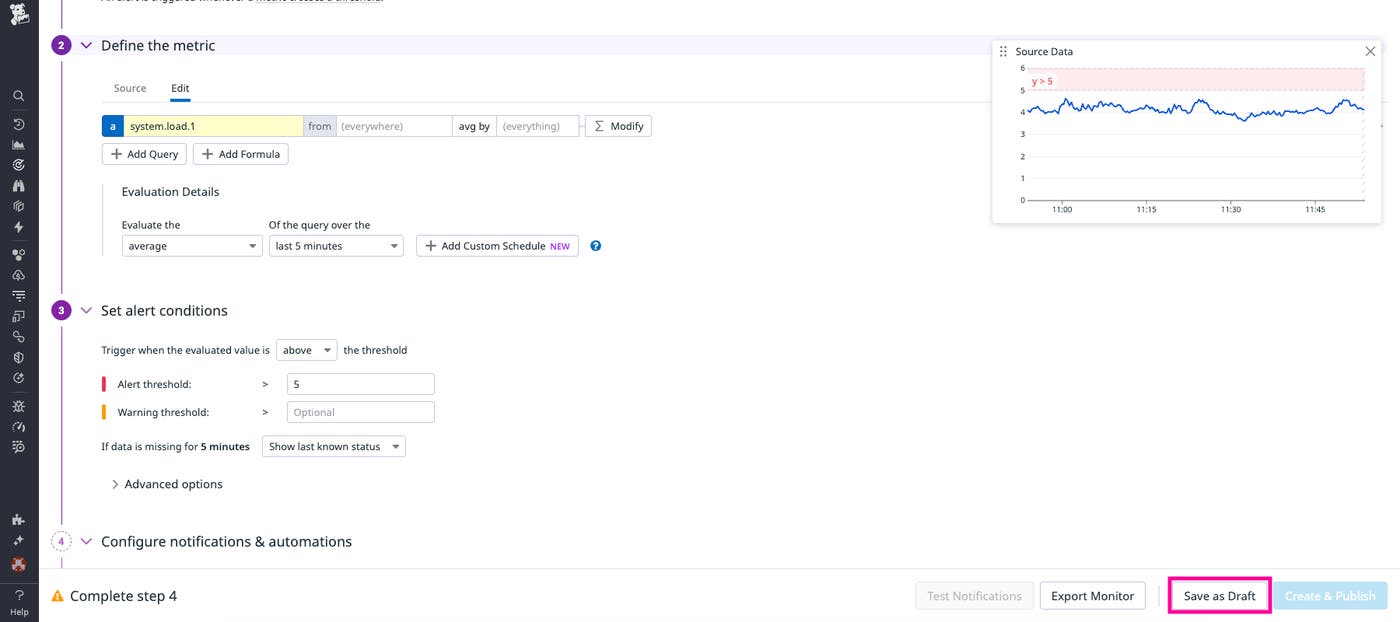Open the average evaluation dropdown
The width and height of the screenshot is (1400, 622).
(191, 245)
